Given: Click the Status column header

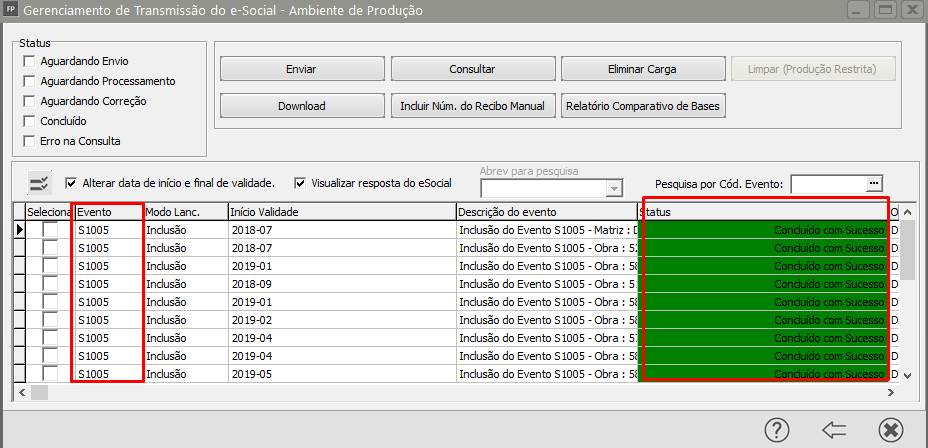Looking at the screenshot, I should [x=763, y=212].
